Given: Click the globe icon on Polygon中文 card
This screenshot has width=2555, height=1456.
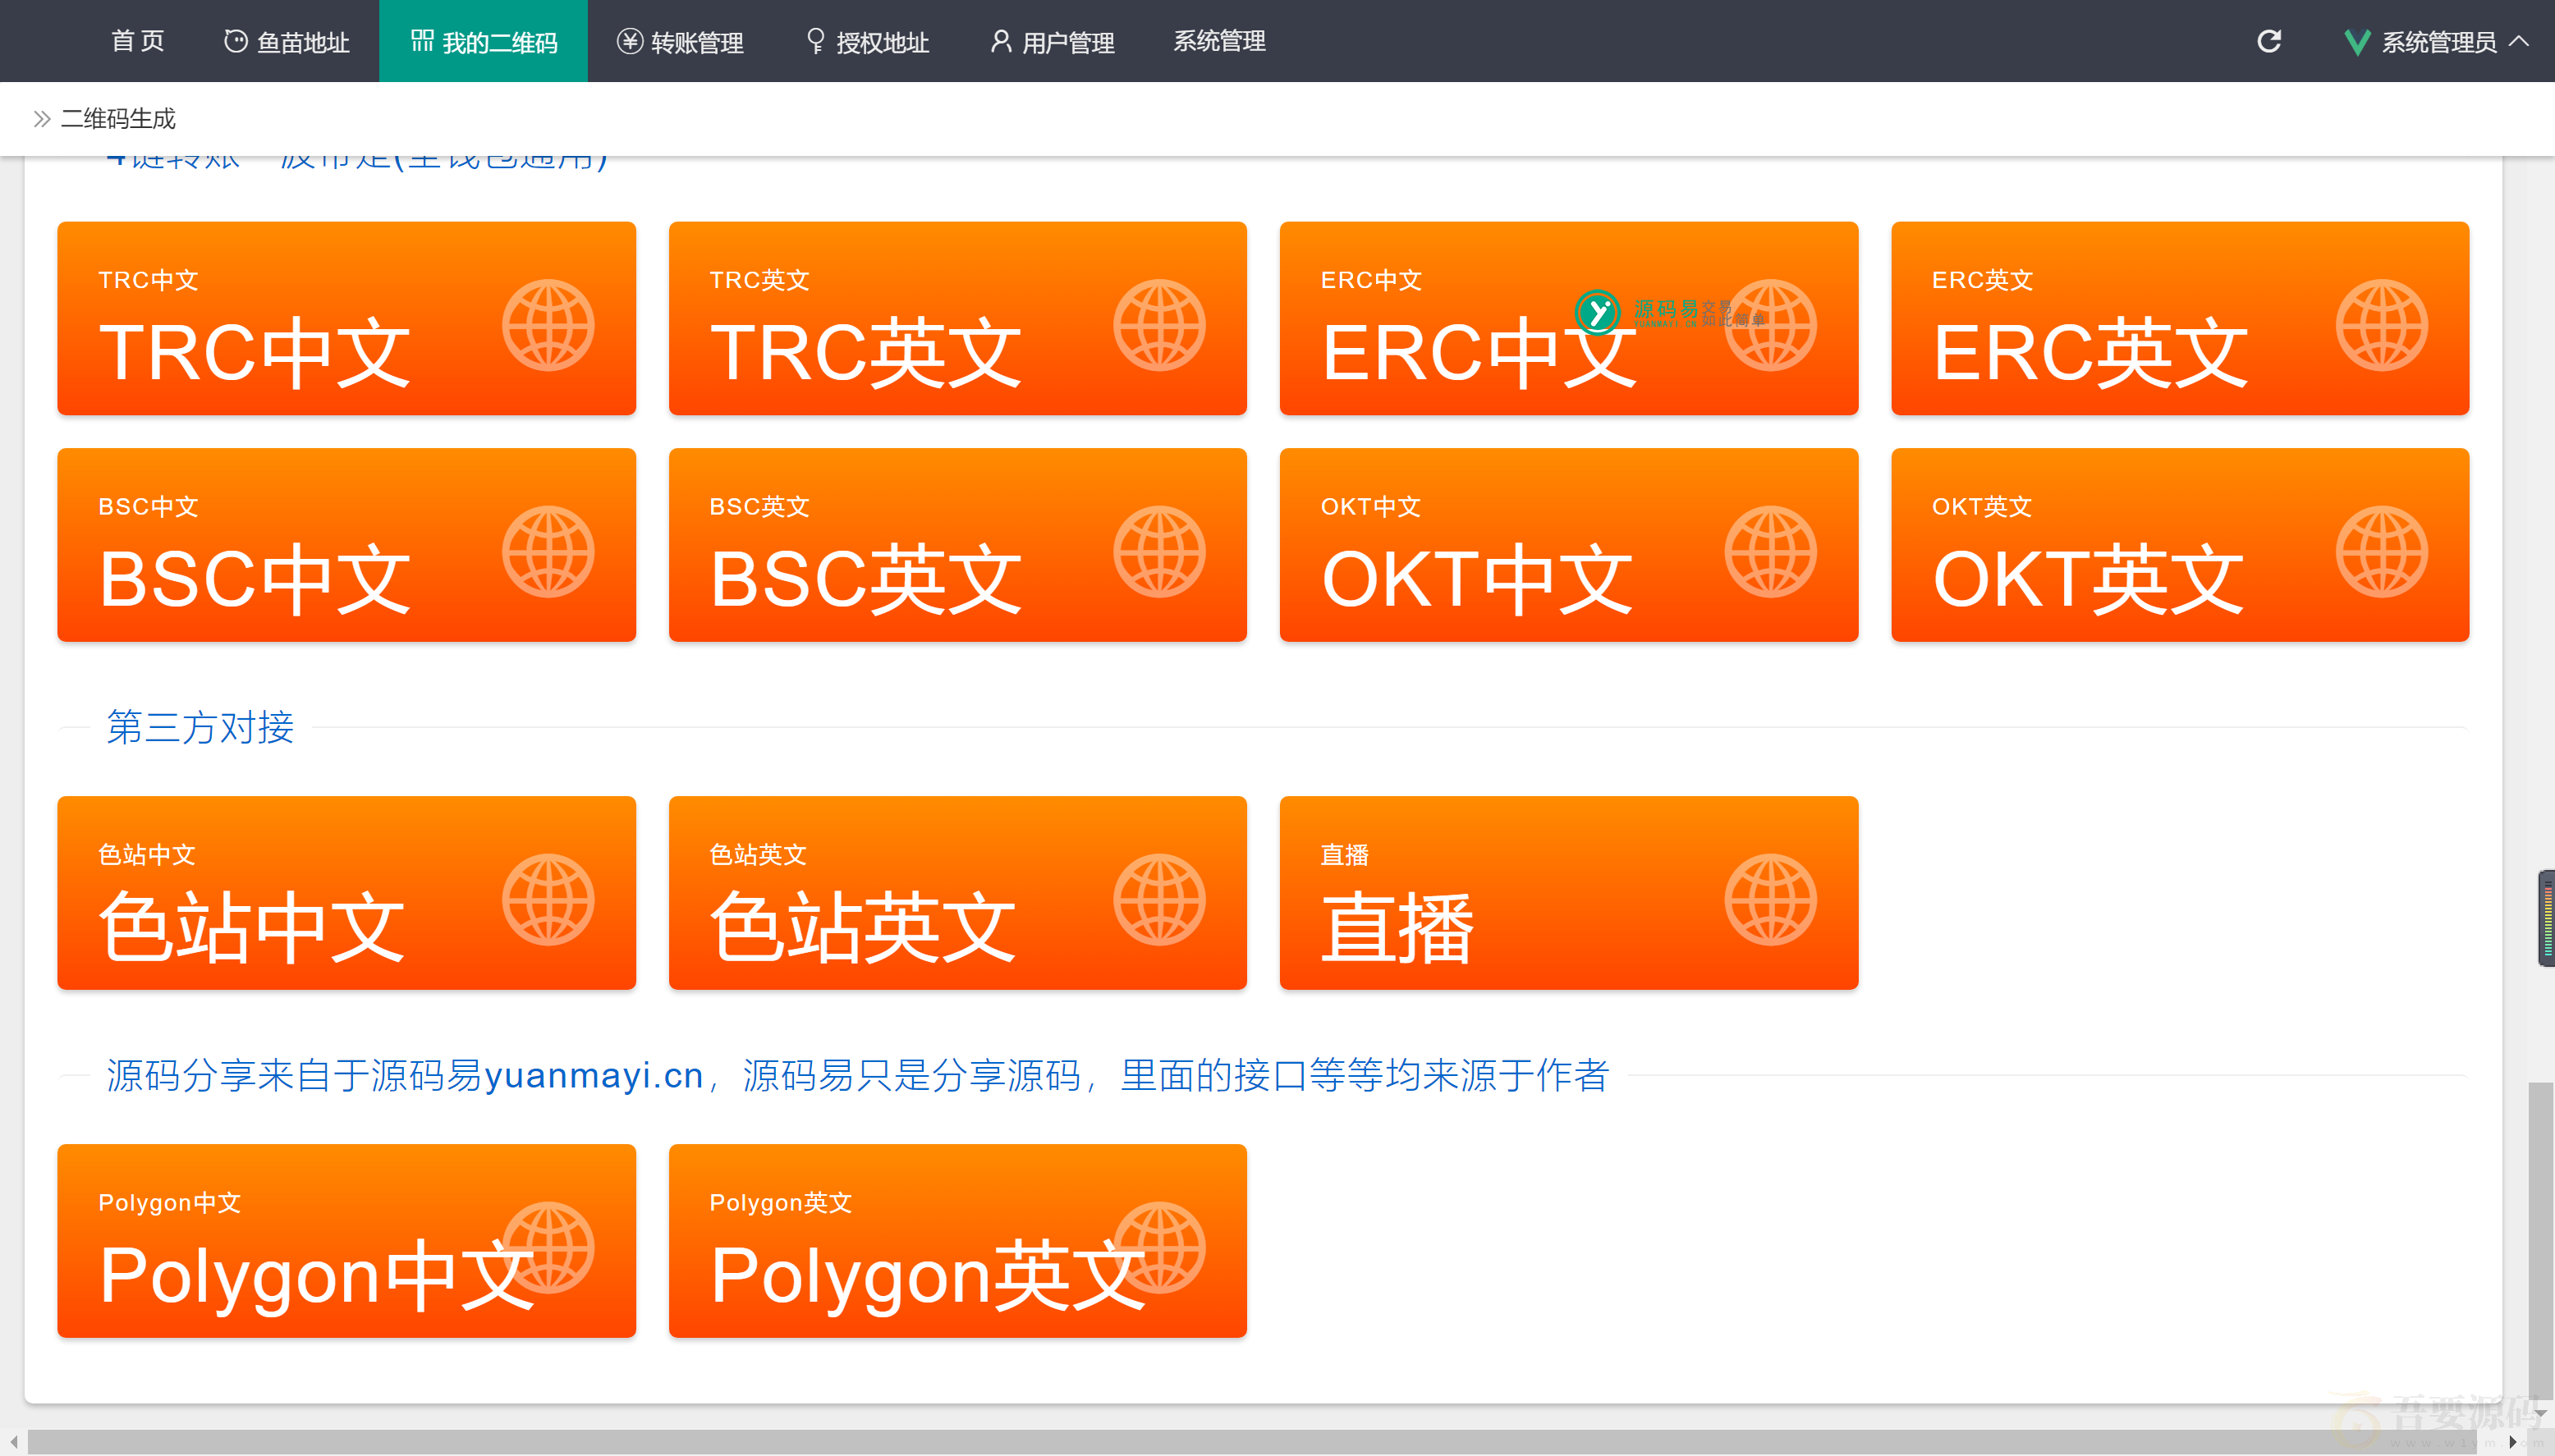Looking at the screenshot, I should click(548, 1248).
